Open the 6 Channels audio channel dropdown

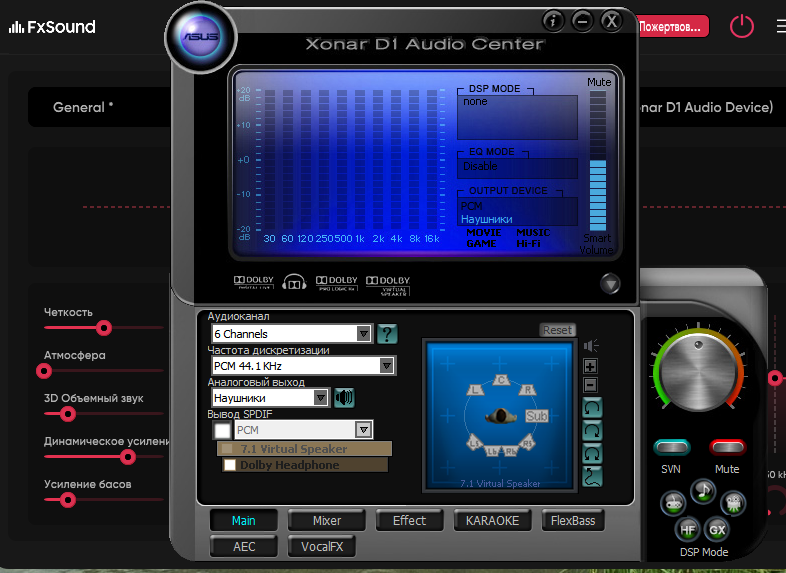(364, 334)
